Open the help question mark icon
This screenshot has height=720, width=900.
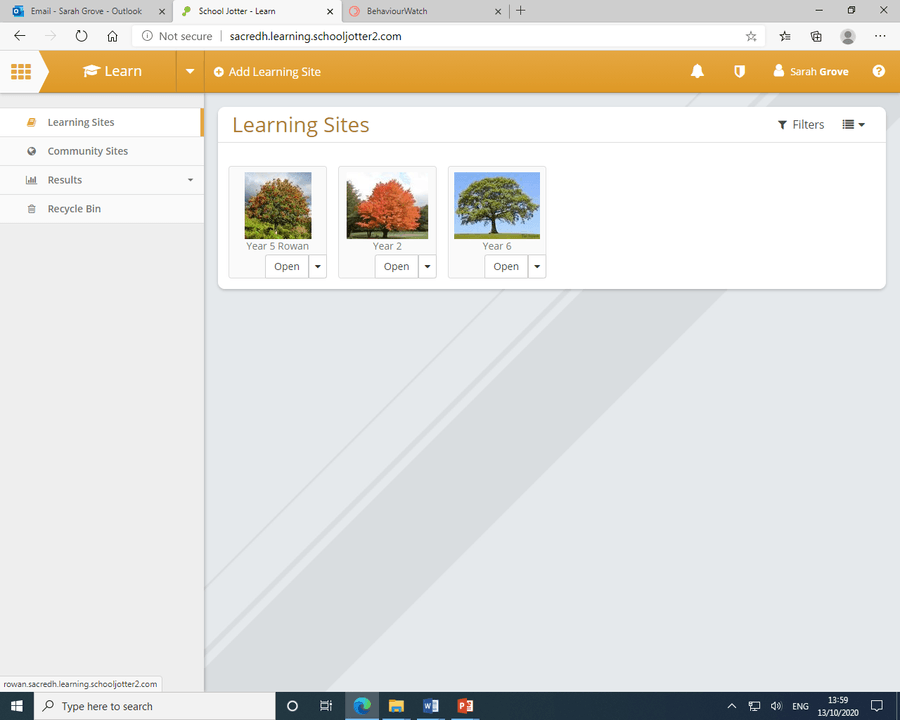878,71
